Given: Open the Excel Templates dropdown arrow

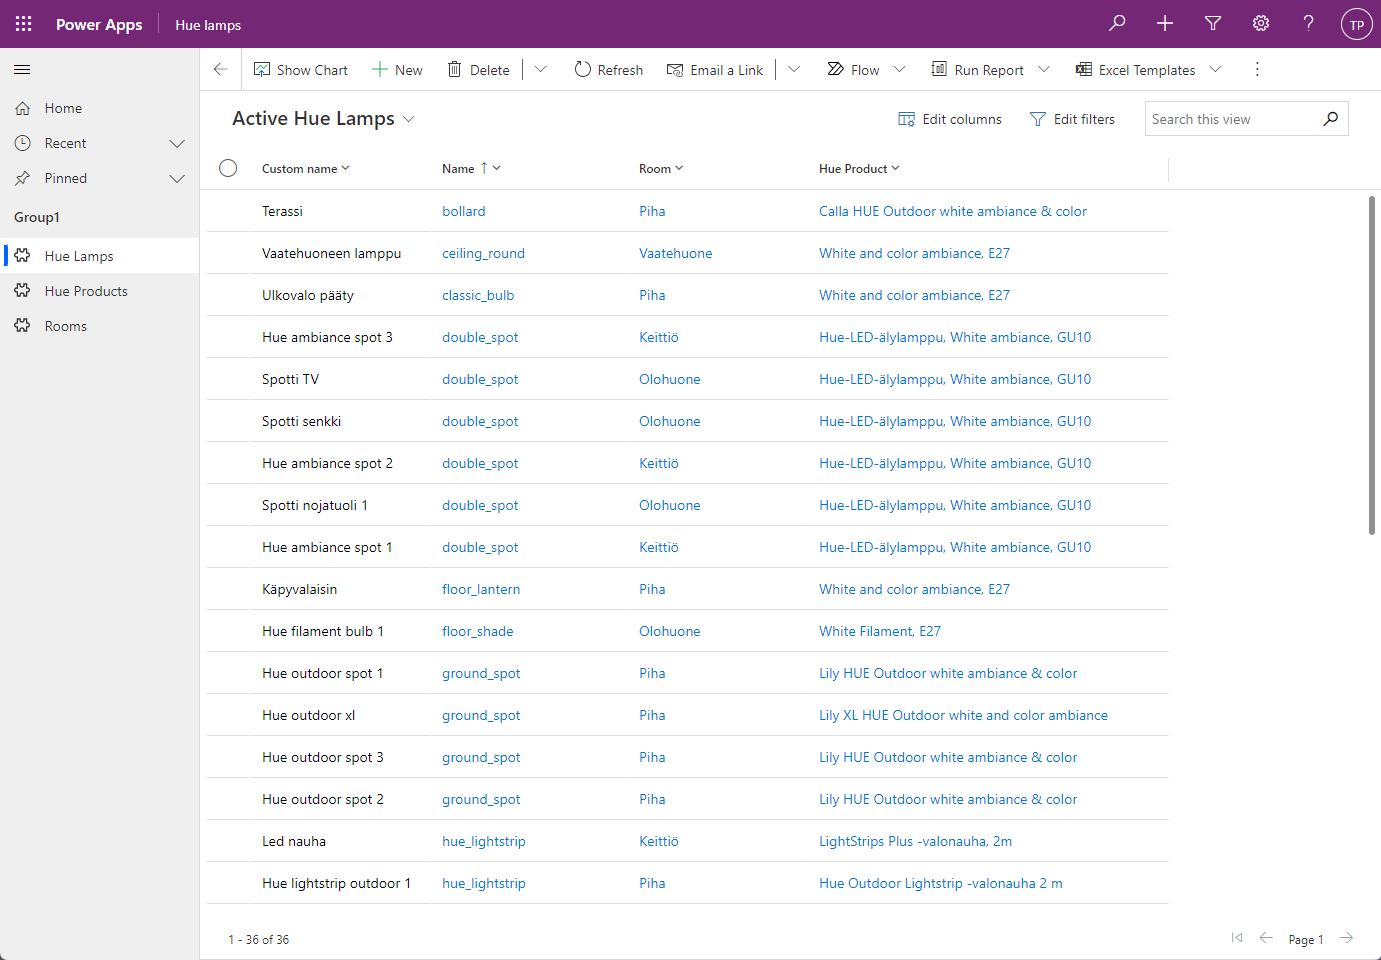Looking at the screenshot, I should 1216,70.
